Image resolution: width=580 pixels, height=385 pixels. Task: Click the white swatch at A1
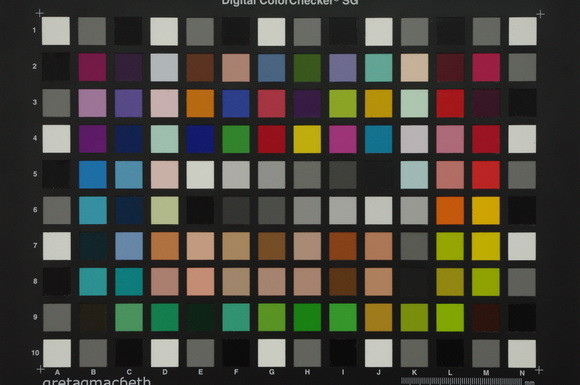coord(56,31)
